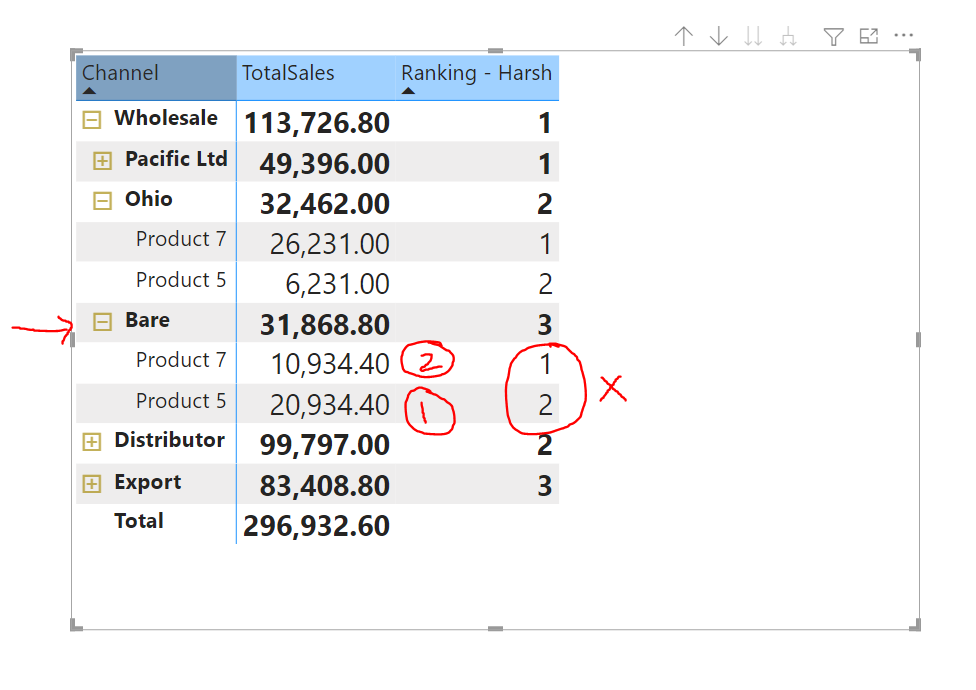Click the bottom-edge middle resize handle
Image resolution: width=976 pixels, height=690 pixels.
495,628
